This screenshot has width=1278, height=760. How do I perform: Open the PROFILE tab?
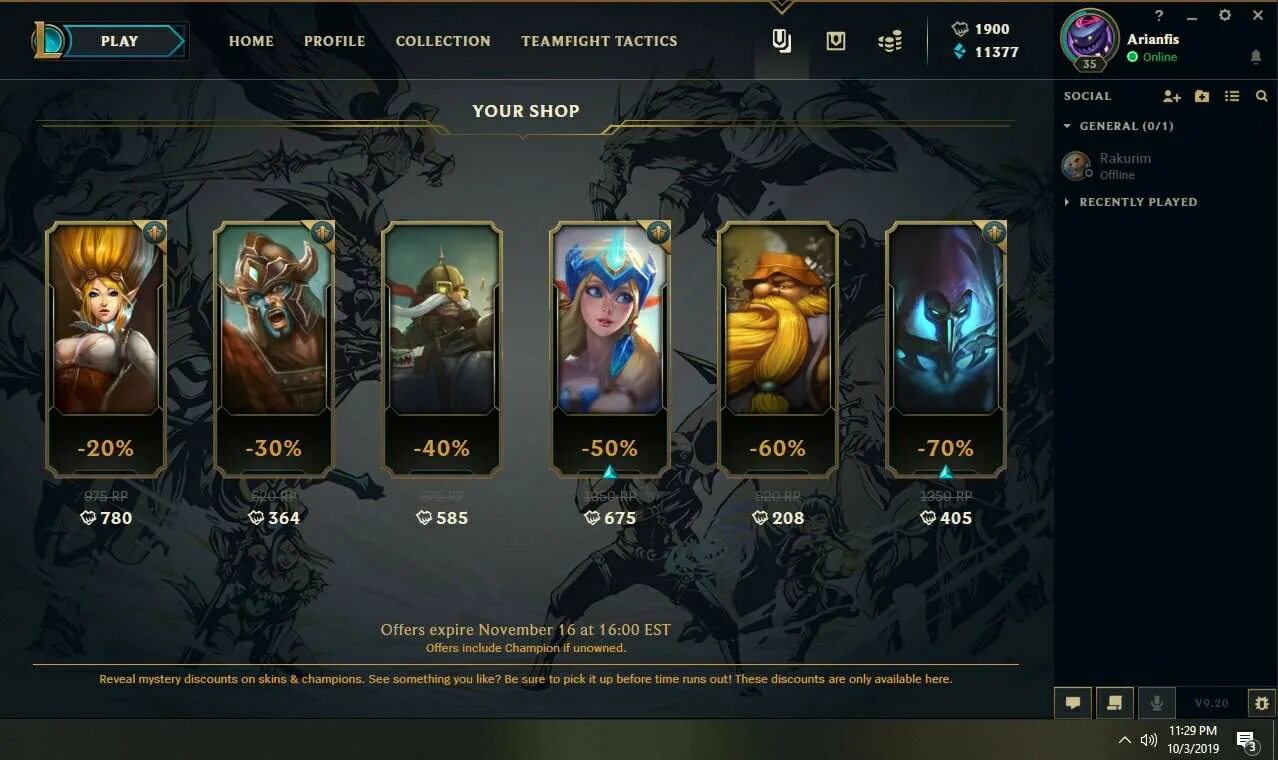point(335,41)
